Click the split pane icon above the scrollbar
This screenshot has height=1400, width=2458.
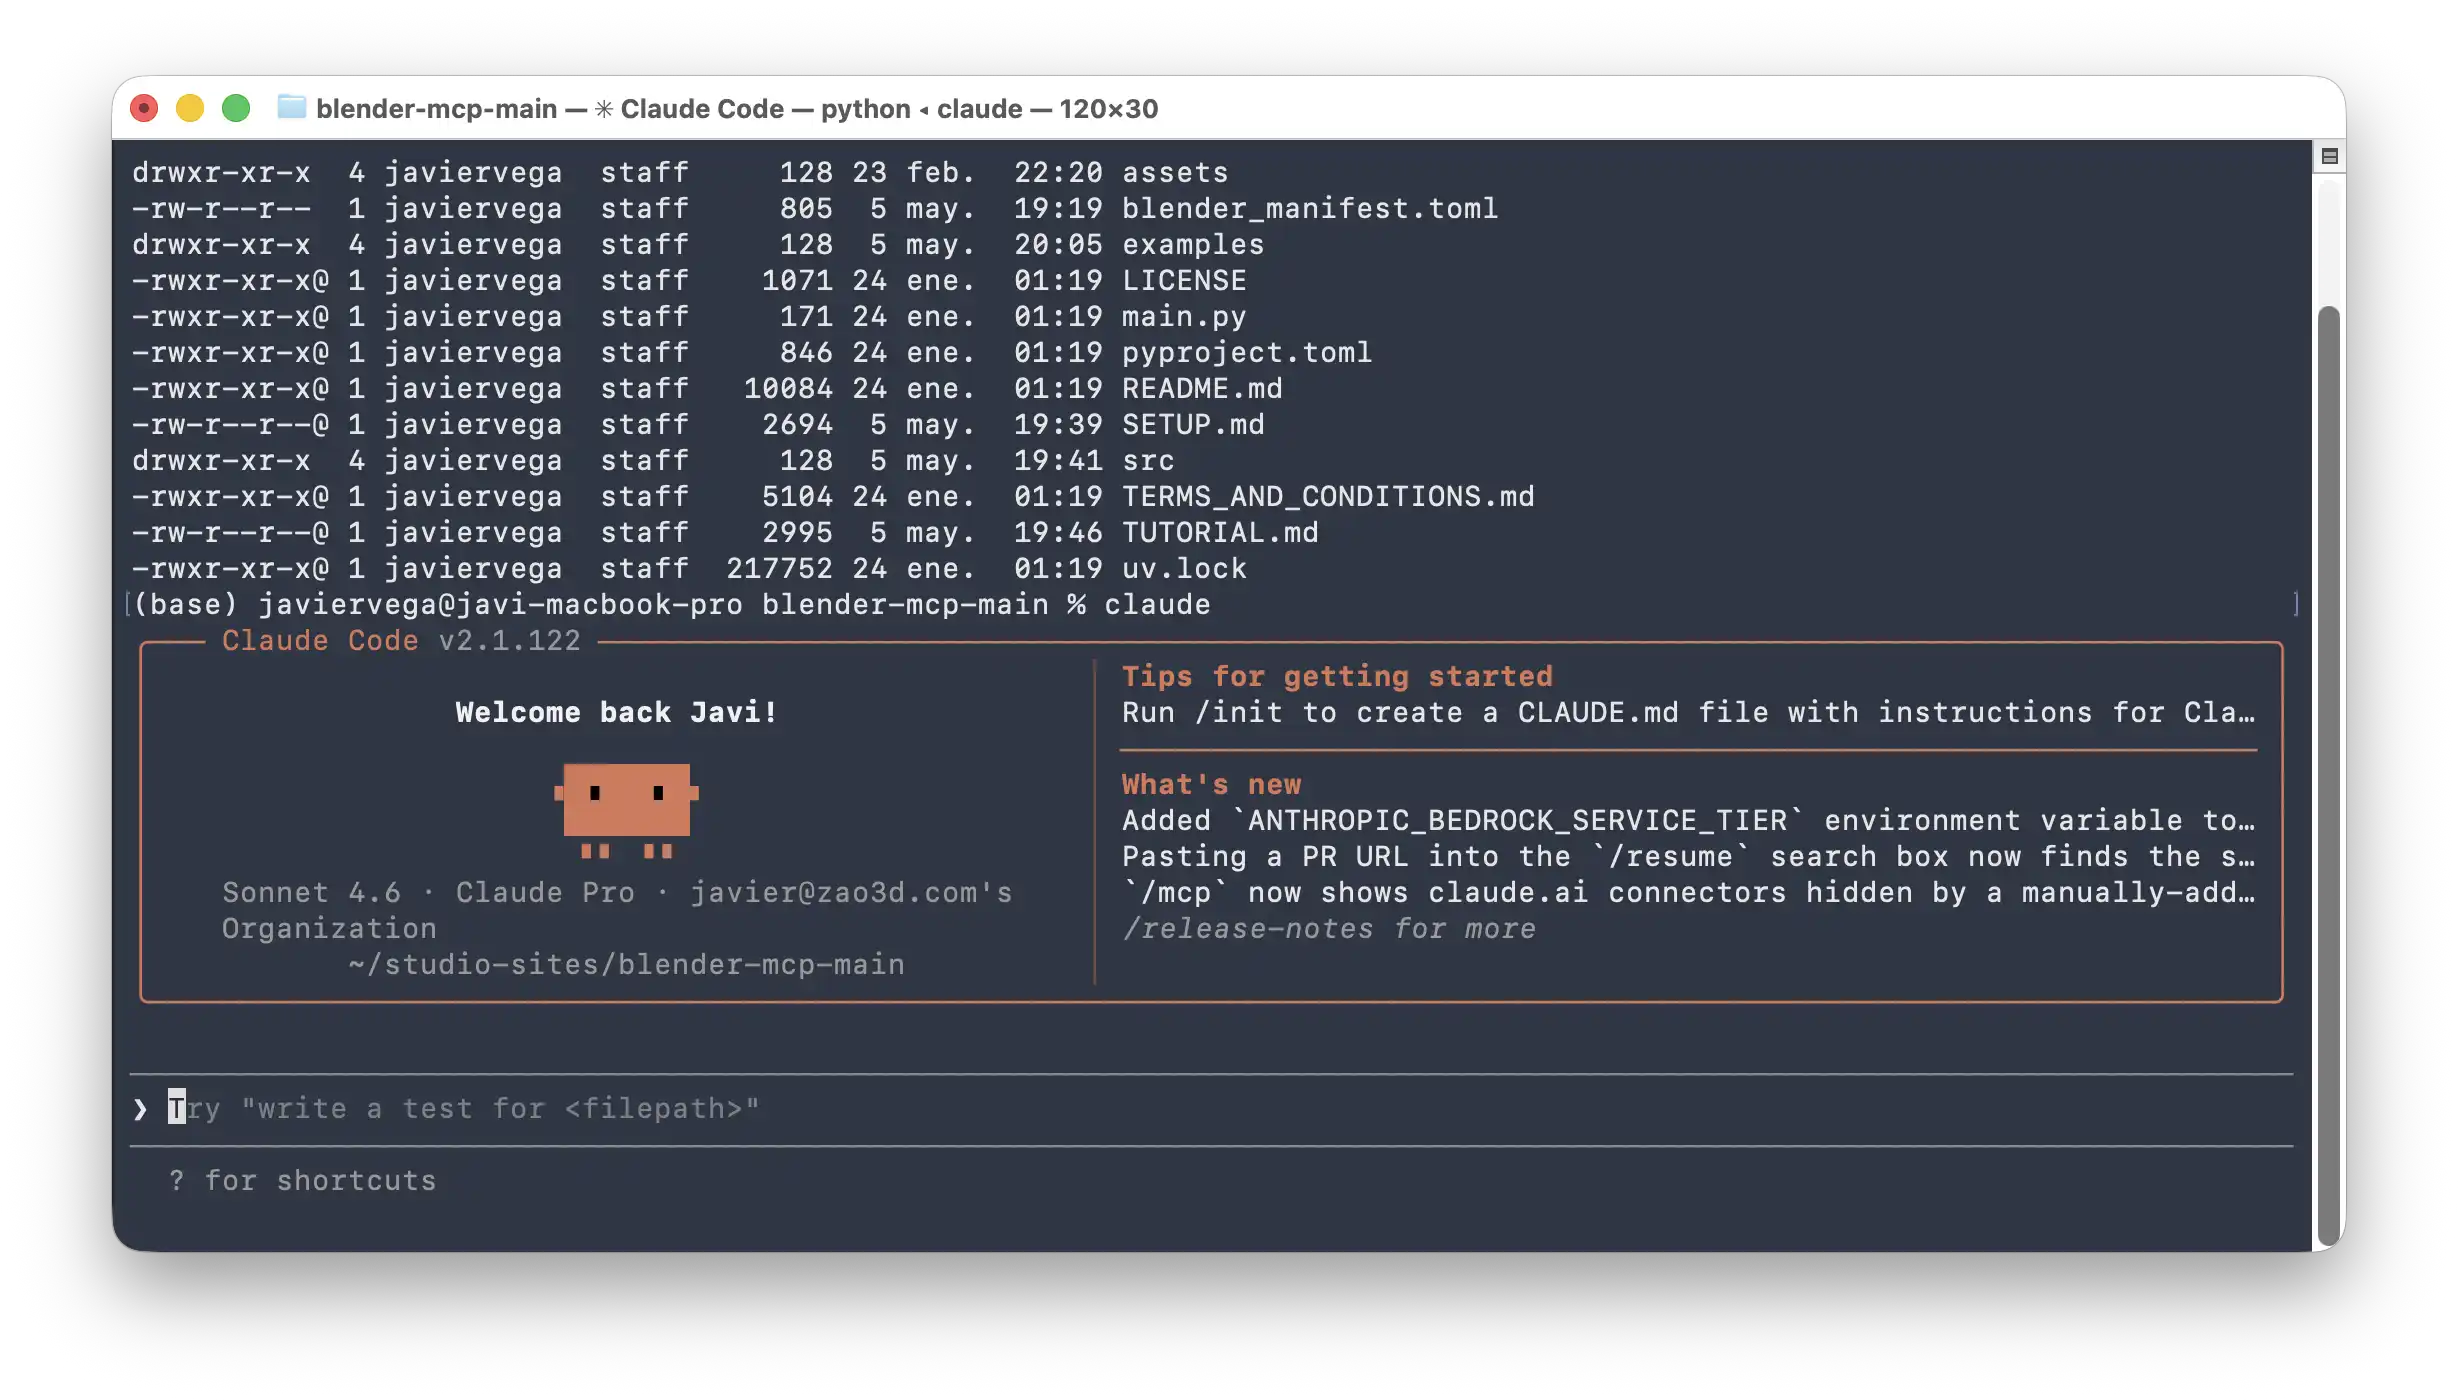tap(2329, 156)
